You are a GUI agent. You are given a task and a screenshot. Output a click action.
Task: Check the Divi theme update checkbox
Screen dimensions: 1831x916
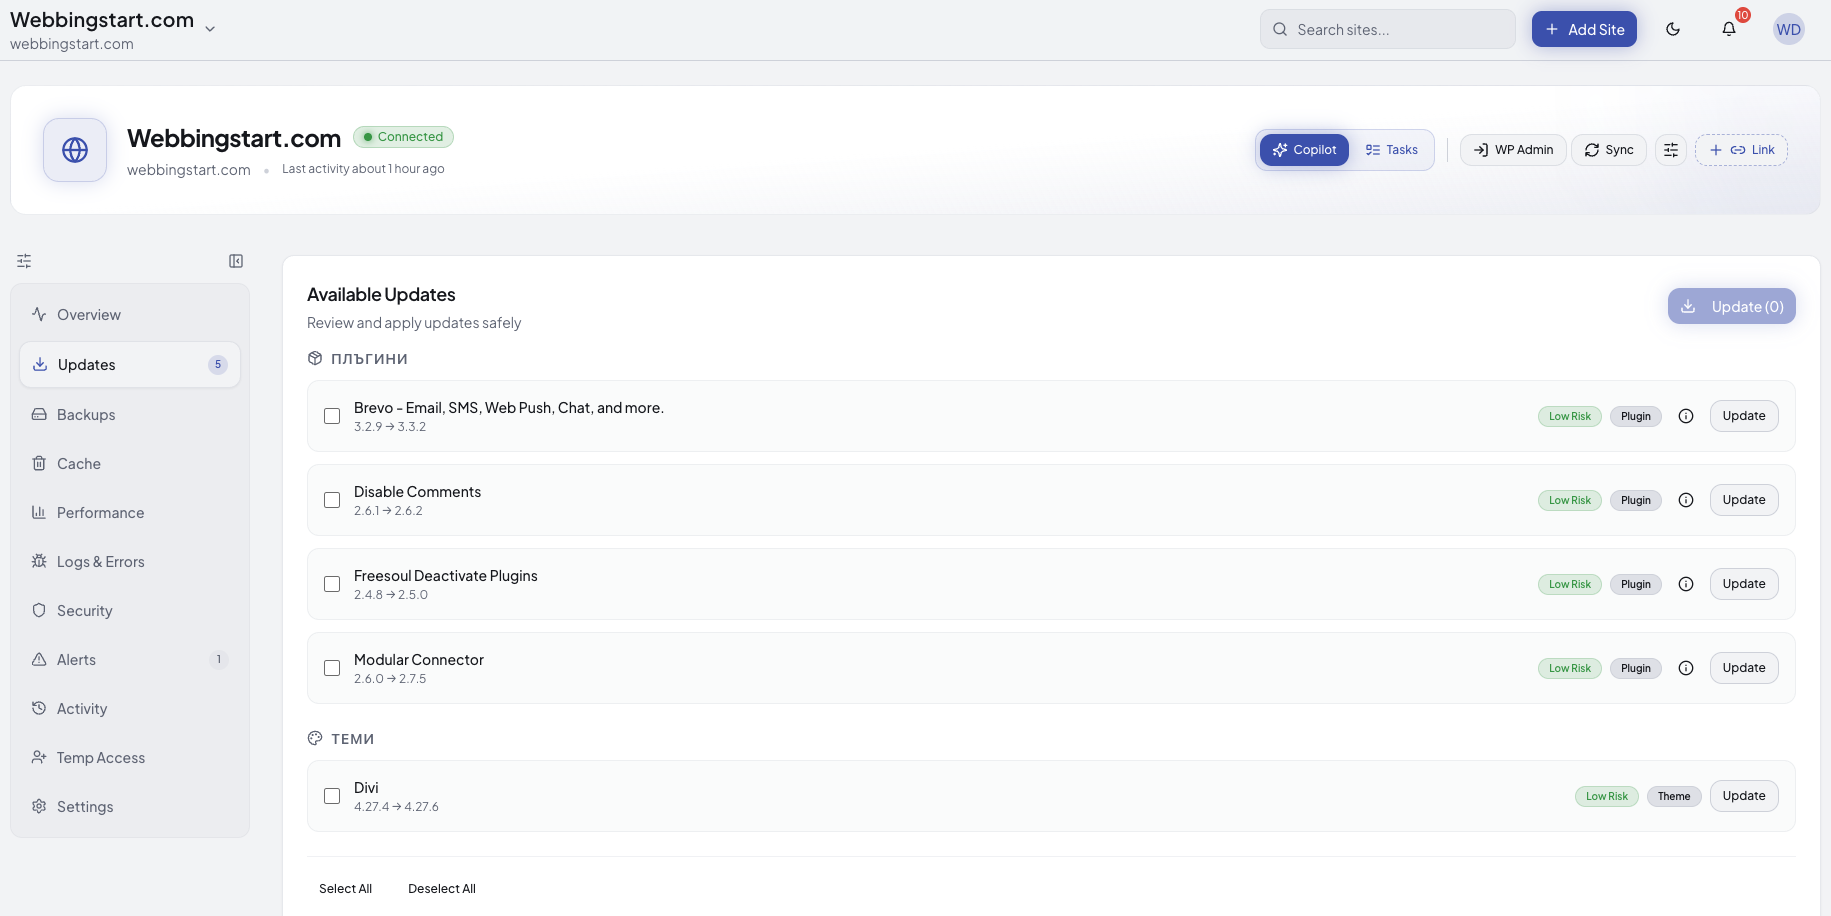(332, 796)
